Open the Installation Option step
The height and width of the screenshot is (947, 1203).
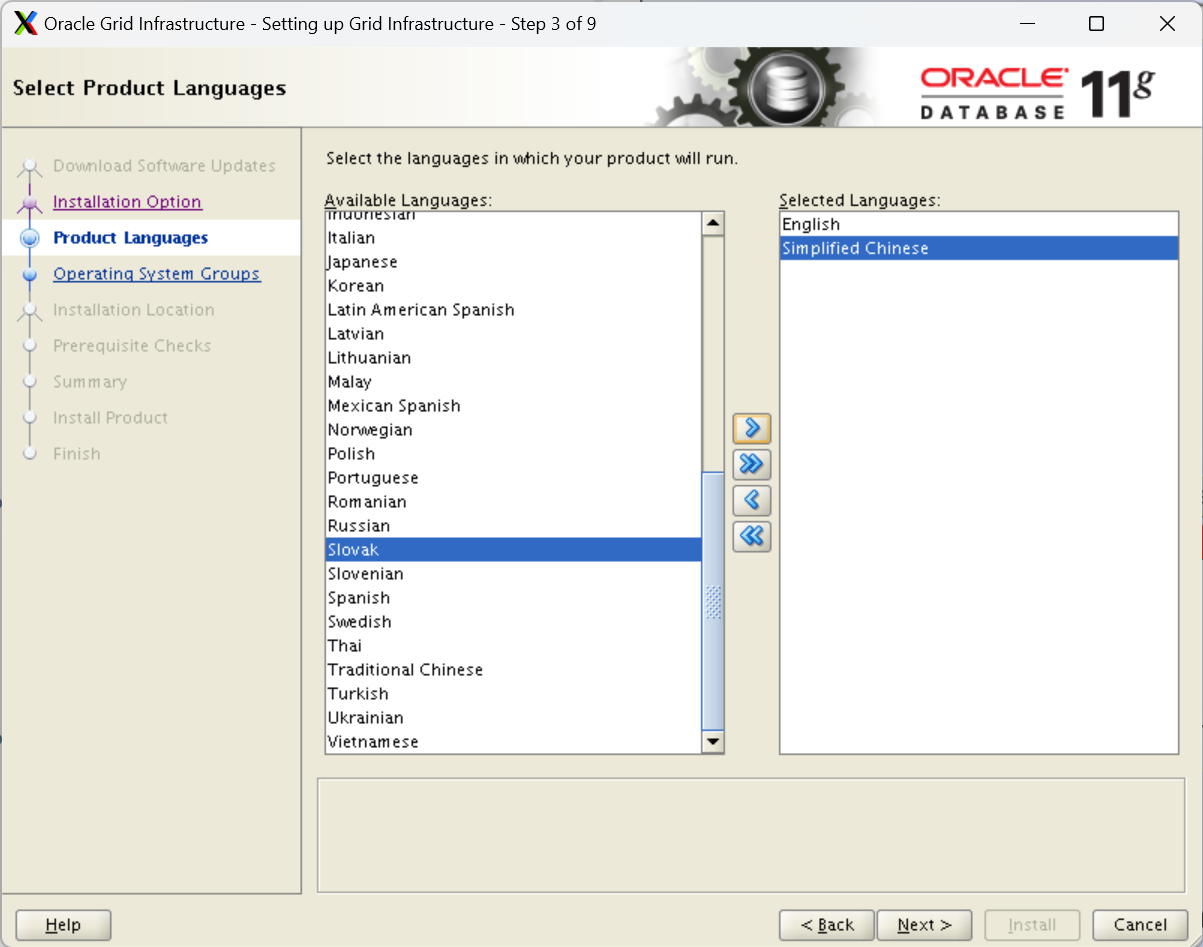click(x=127, y=202)
